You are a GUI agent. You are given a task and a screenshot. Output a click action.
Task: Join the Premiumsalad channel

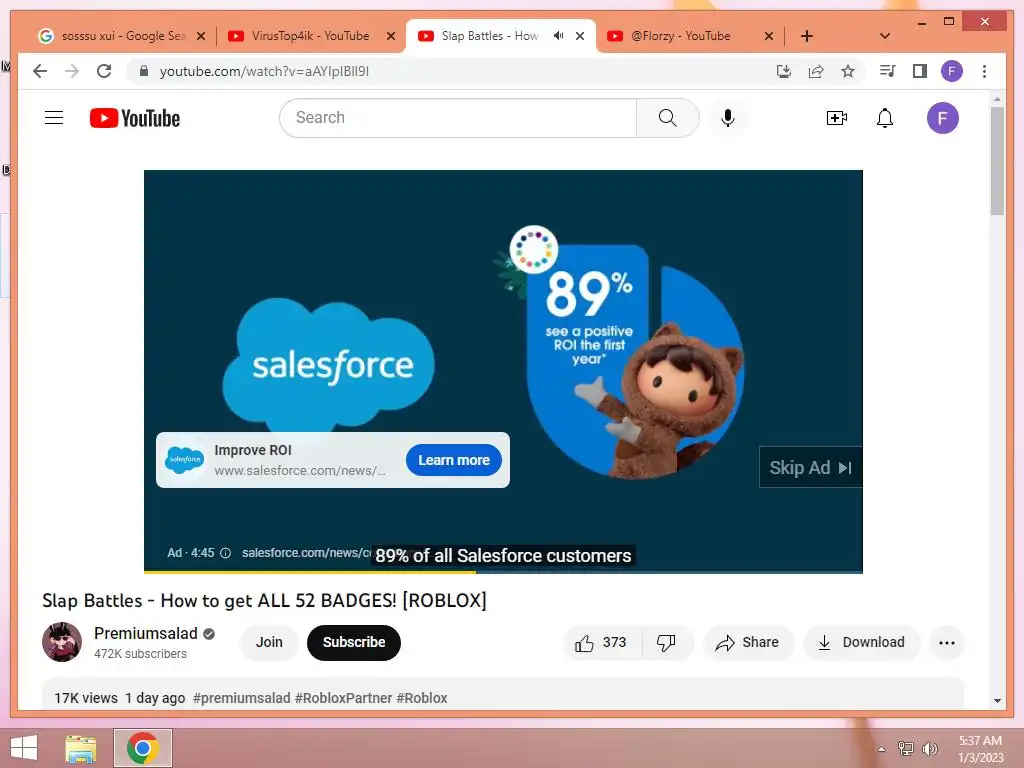[x=269, y=643]
